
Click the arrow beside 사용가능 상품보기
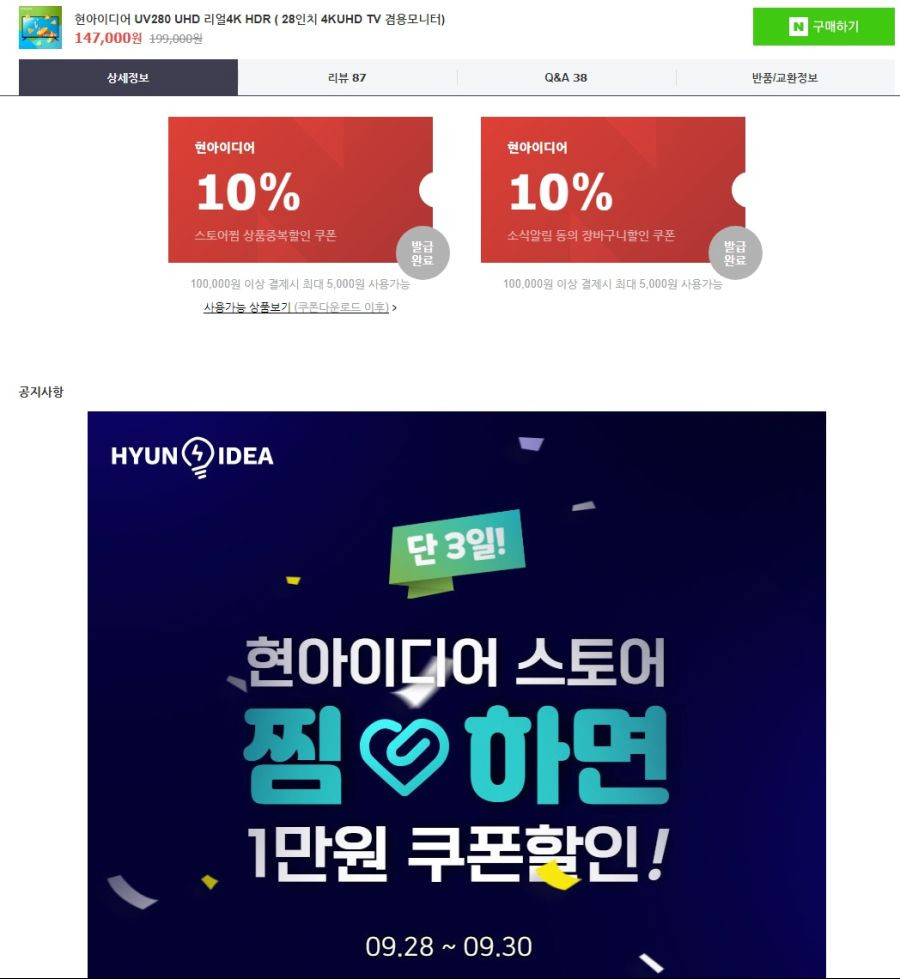pyautogui.click(x=394, y=308)
